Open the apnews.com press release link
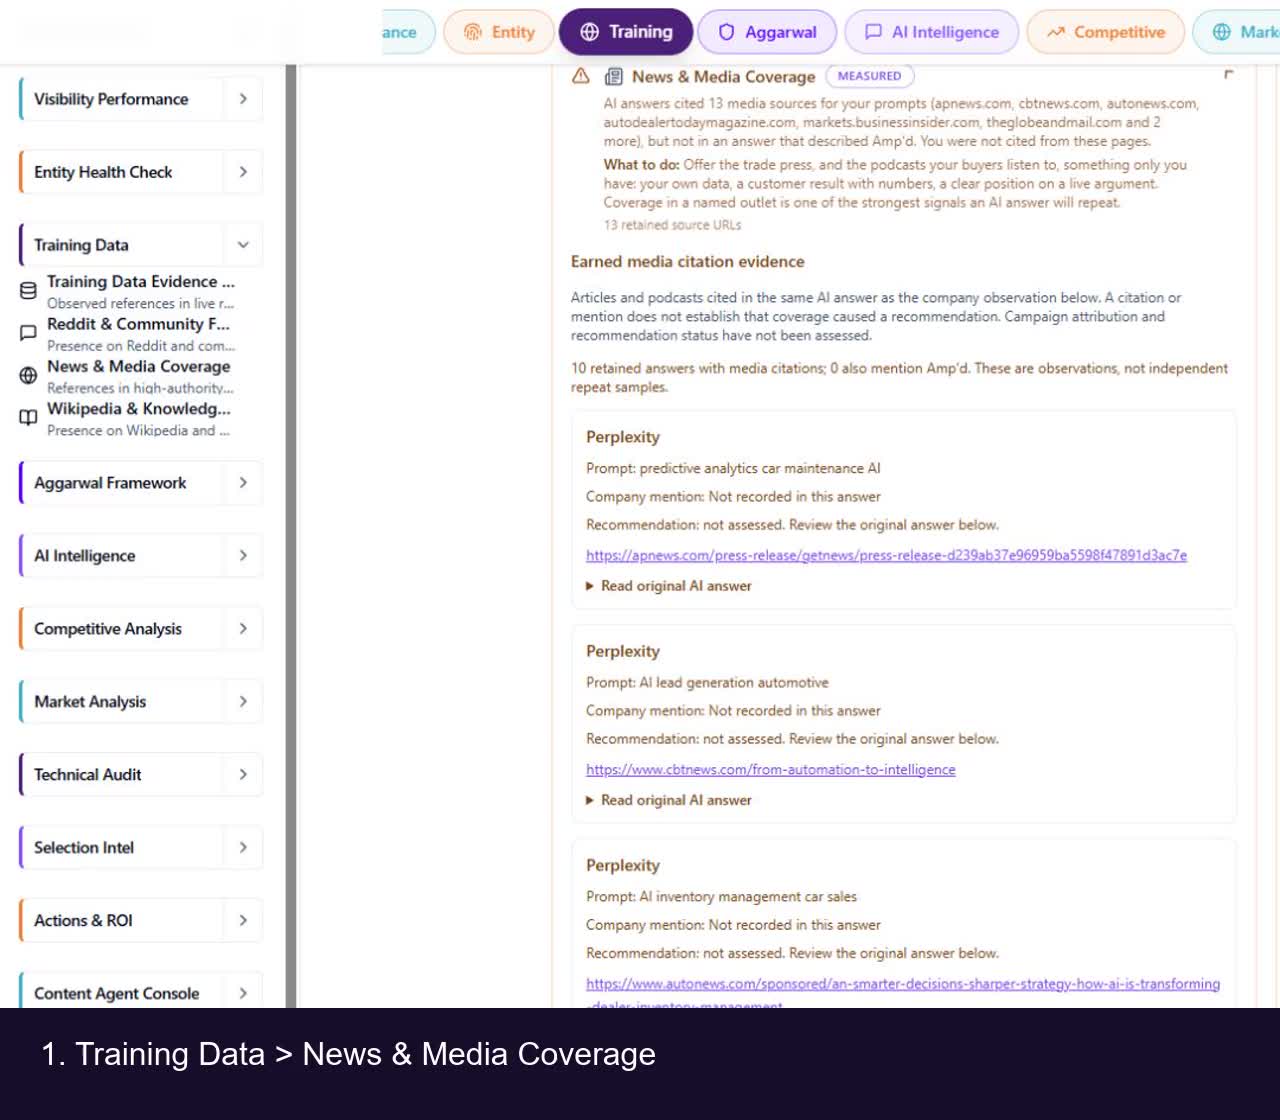Viewport: 1280px width, 1120px height. click(x=886, y=555)
